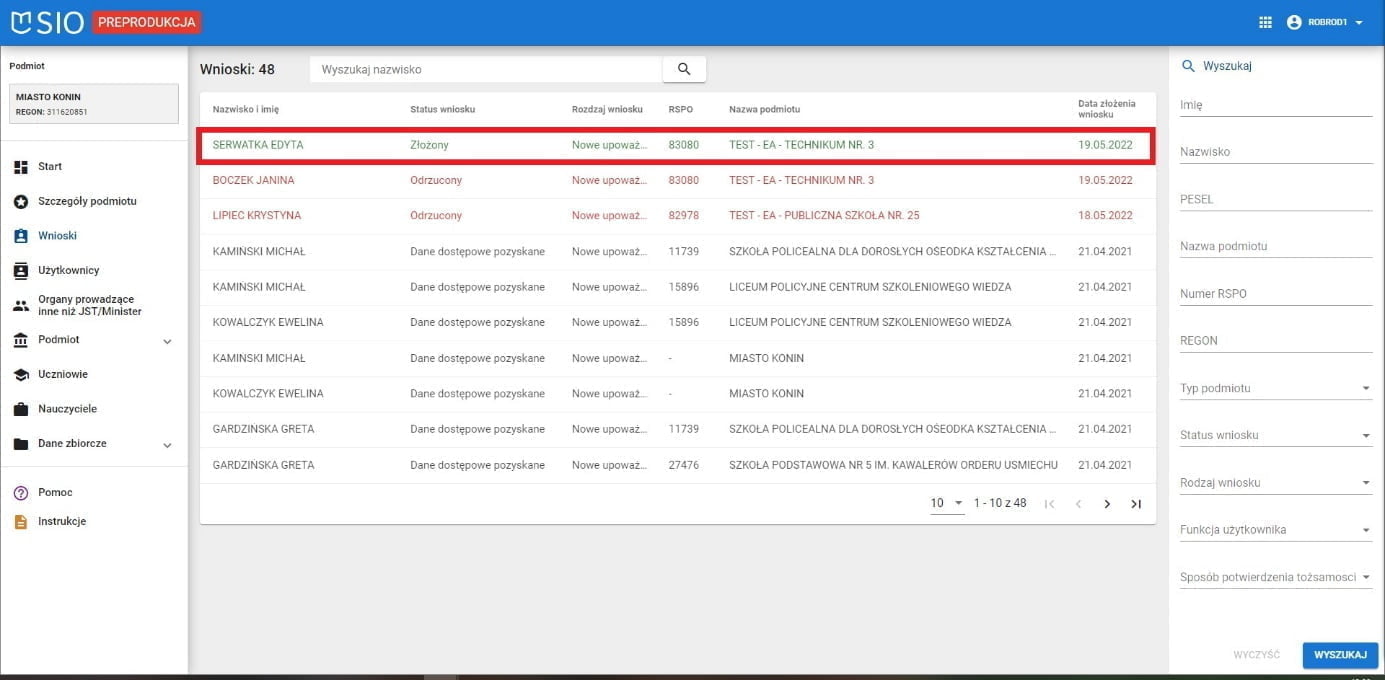Image resolution: width=1385 pixels, height=680 pixels.
Task: Click the Start dashboard icon
Action: 21,167
